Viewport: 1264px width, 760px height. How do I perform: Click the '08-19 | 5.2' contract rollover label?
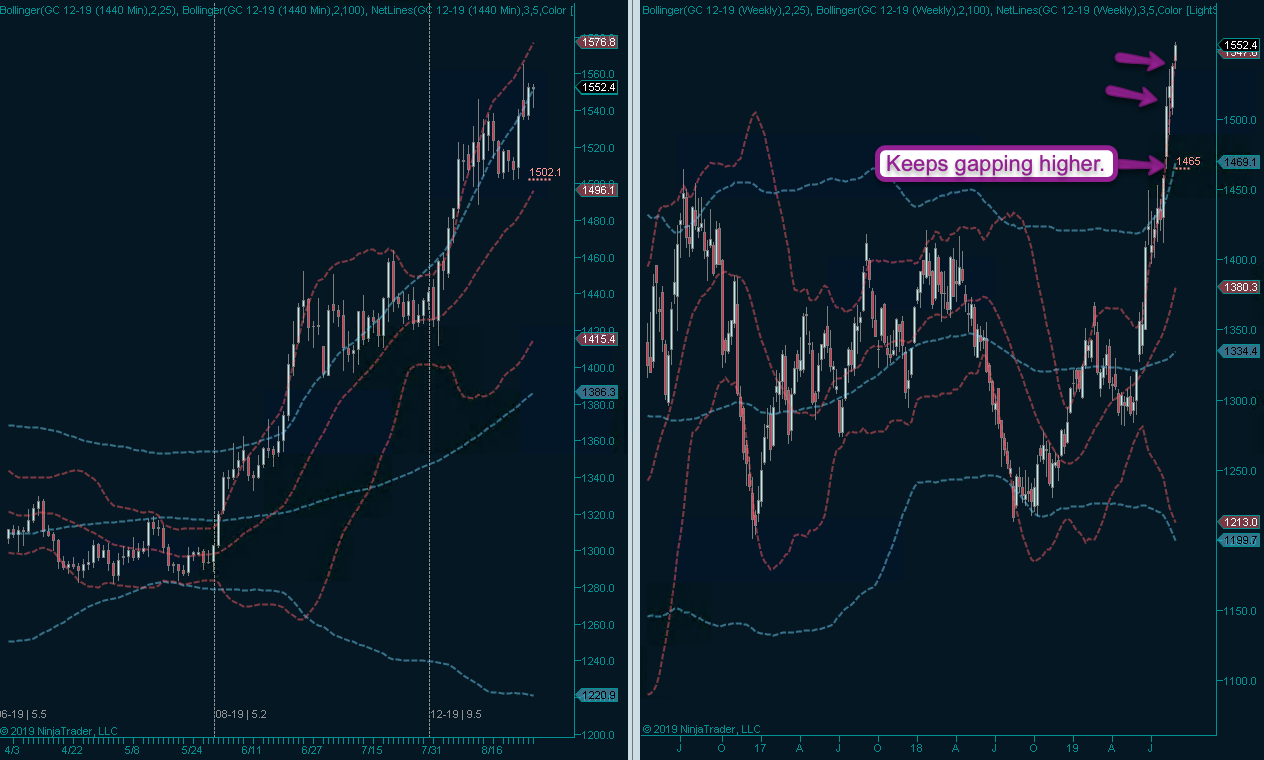tap(243, 715)
